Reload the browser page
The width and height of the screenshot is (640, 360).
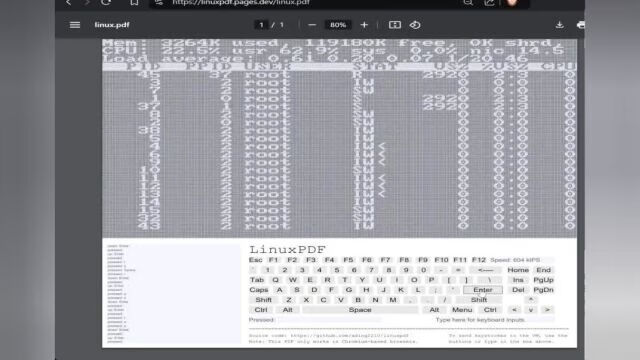[106, 2]
